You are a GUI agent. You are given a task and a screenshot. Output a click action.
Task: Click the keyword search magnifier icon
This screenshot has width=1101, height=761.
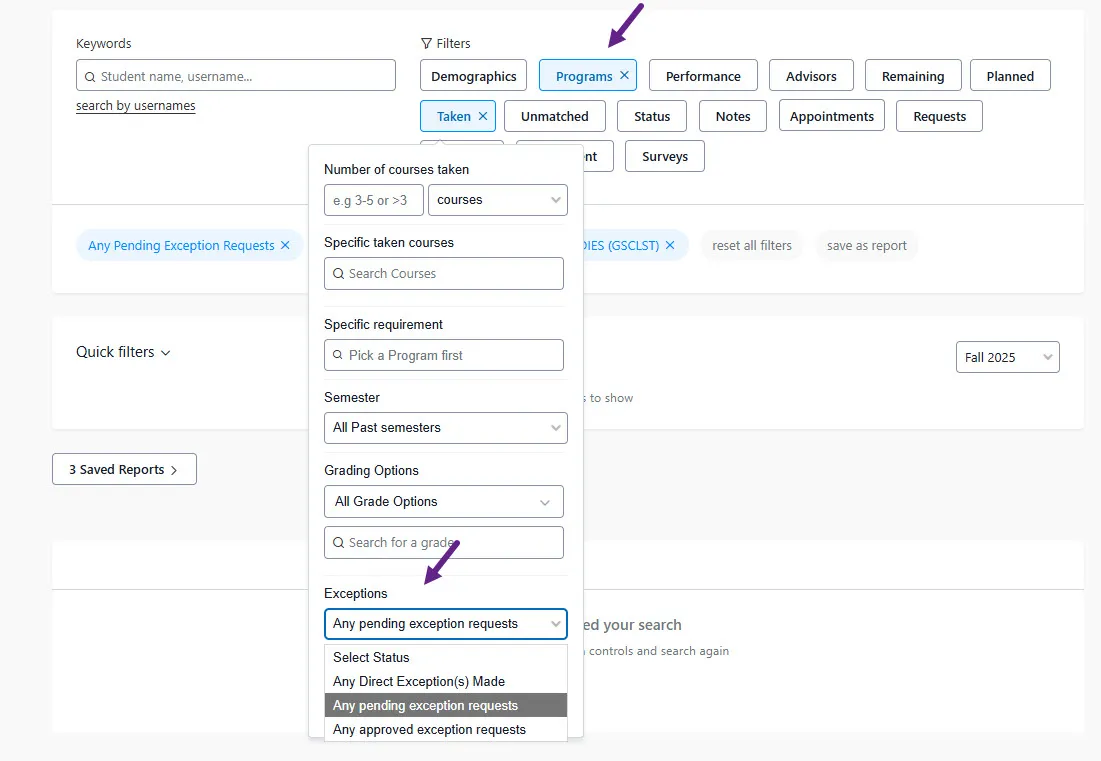(90, 77)
